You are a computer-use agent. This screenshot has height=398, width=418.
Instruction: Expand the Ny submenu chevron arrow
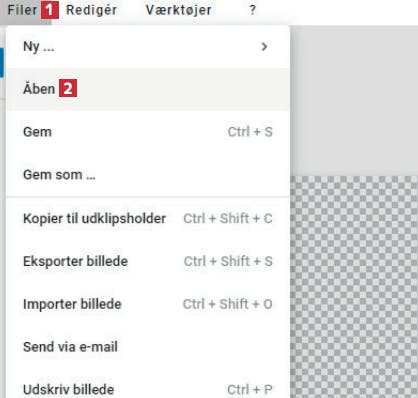coord(264,47)
